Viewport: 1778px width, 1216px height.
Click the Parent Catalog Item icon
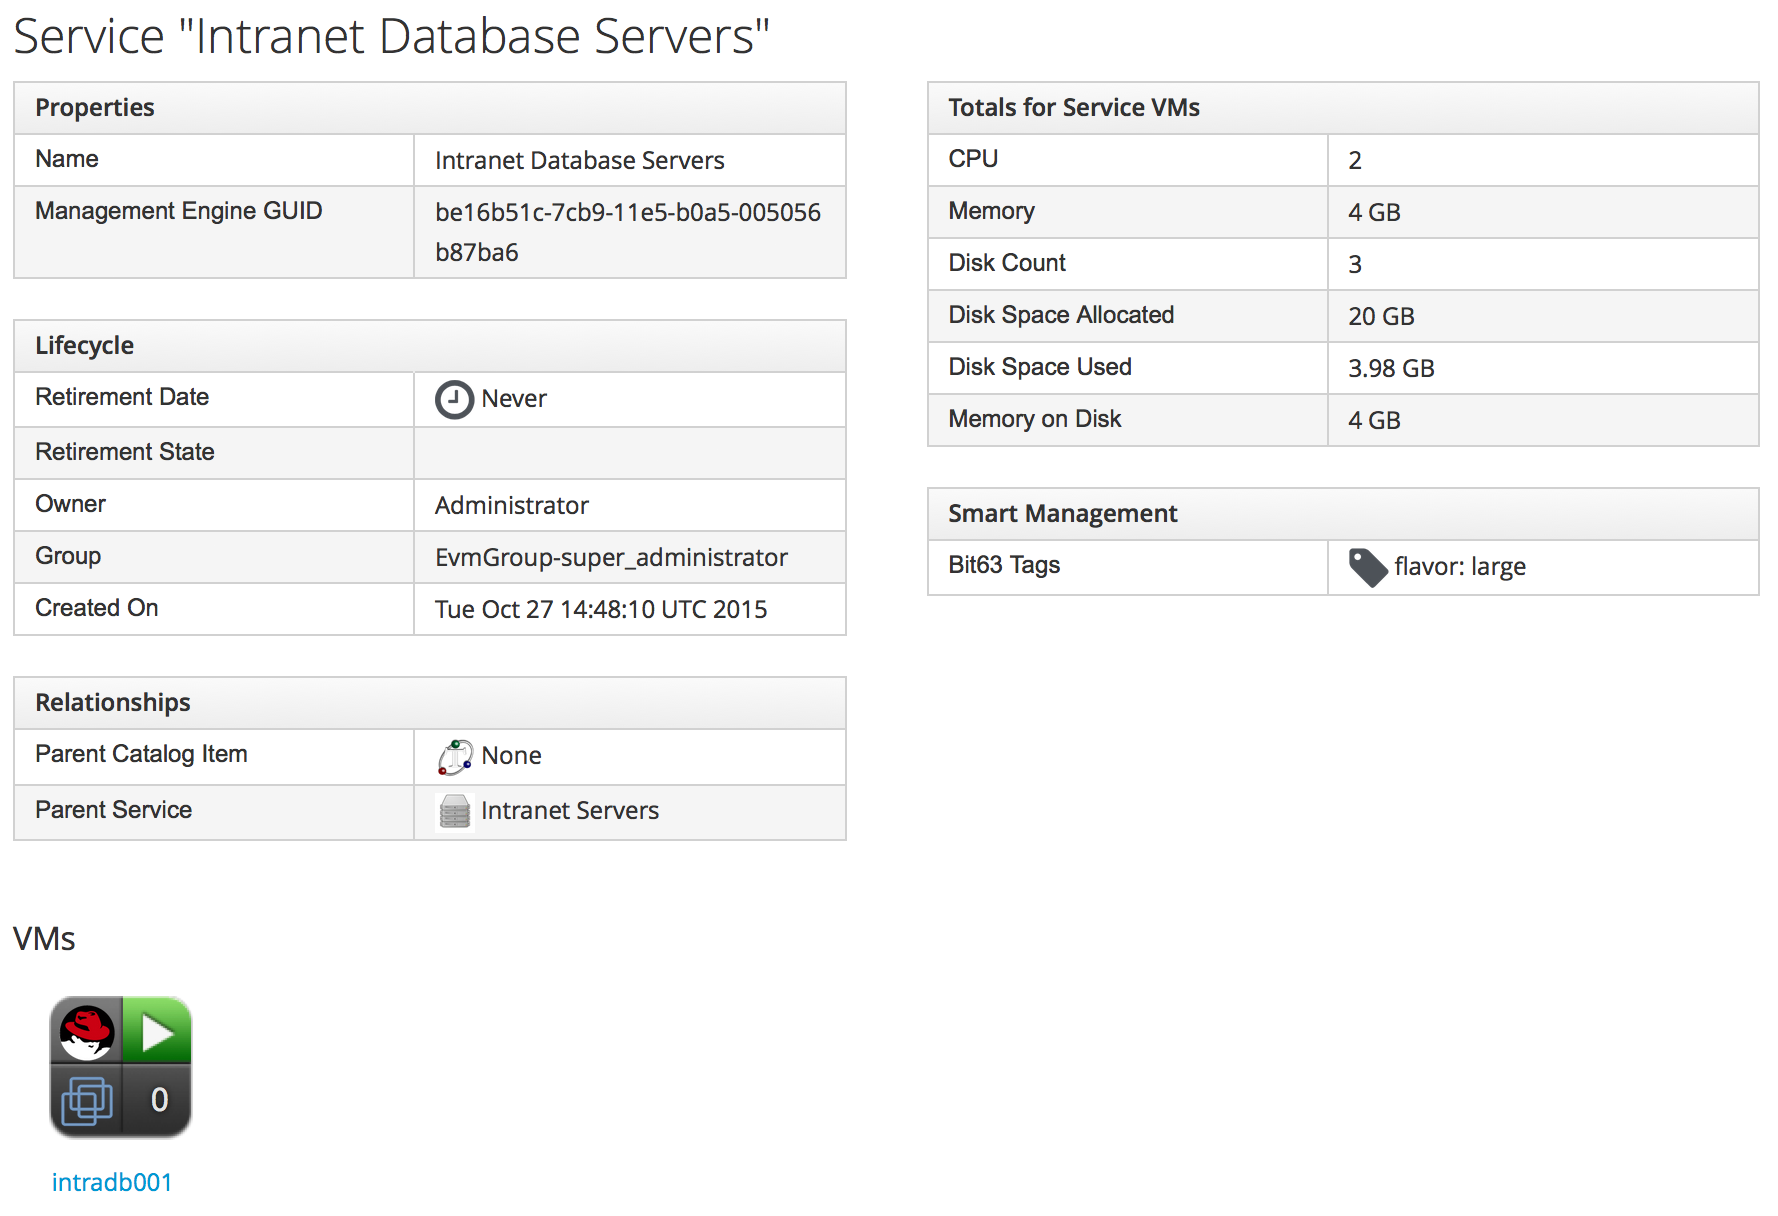(455, 756)
